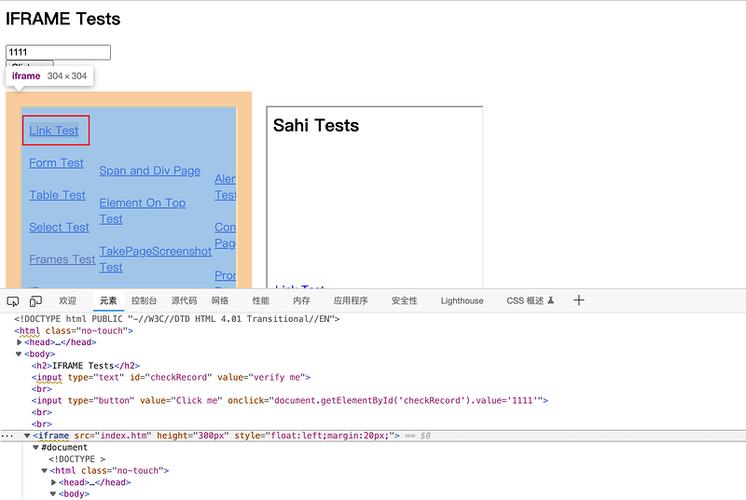The width and height of the screenshot is (746, 500).
Task: Open the Form Test link
Action: click(56, 163)
